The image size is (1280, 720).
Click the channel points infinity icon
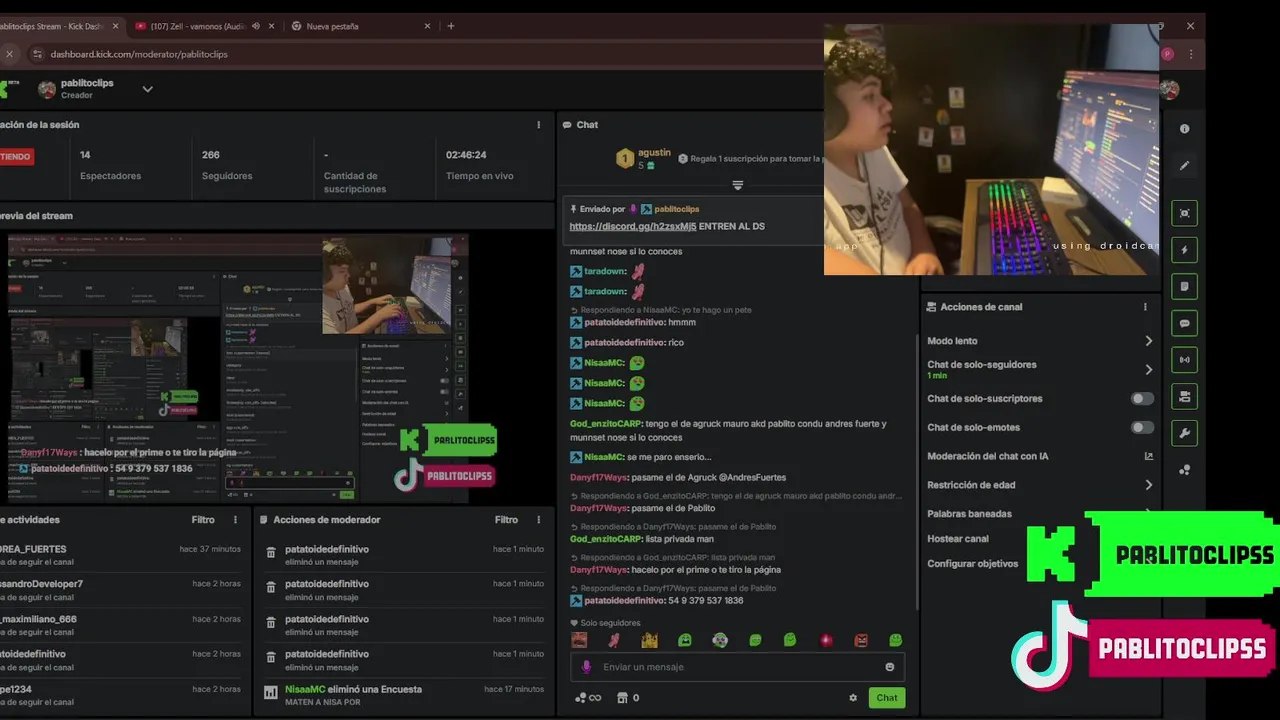[x=588, y=698]
